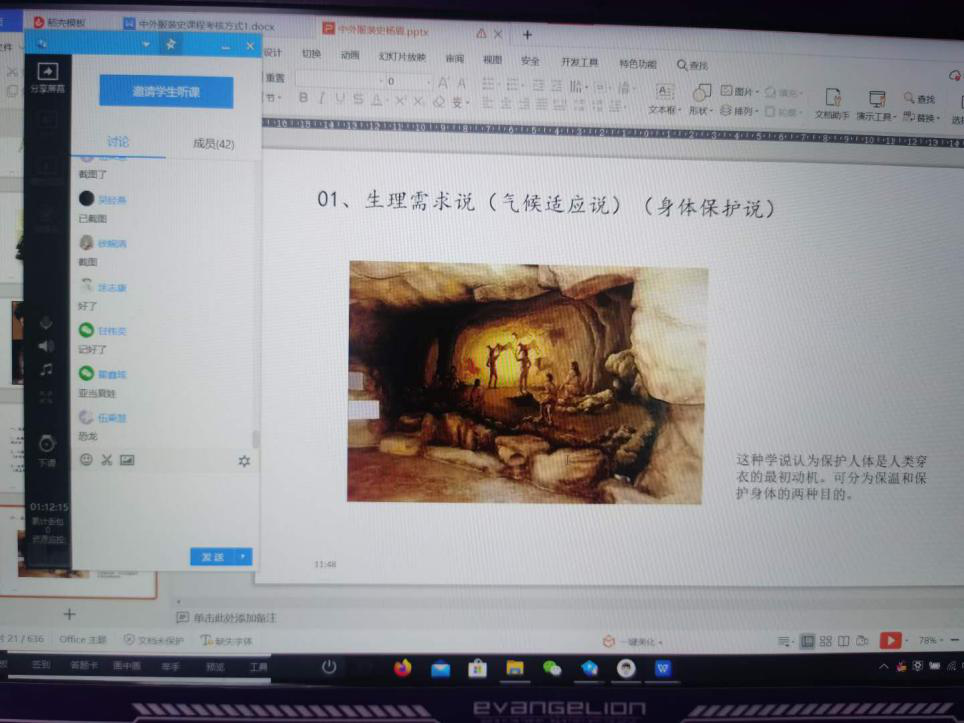Open the emoji picker in chat
The width and height of the screenshot is (964, 723).
(86, 460)
